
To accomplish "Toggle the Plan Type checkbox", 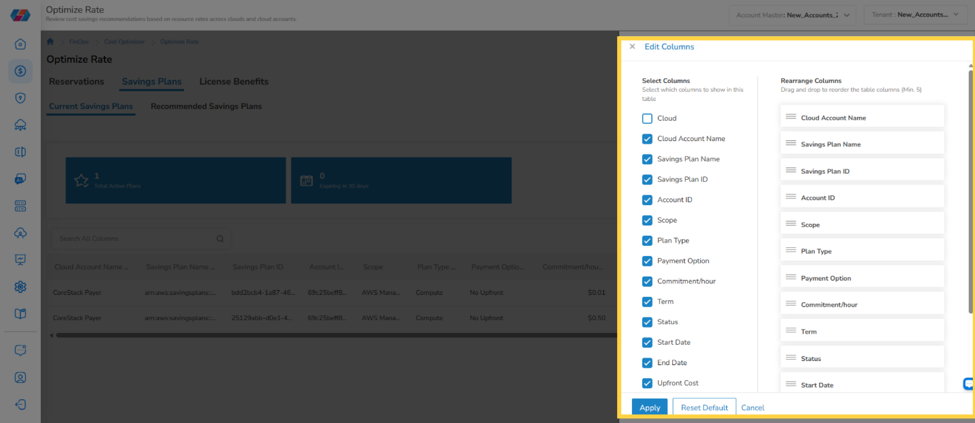I will (x=647, y=240).
